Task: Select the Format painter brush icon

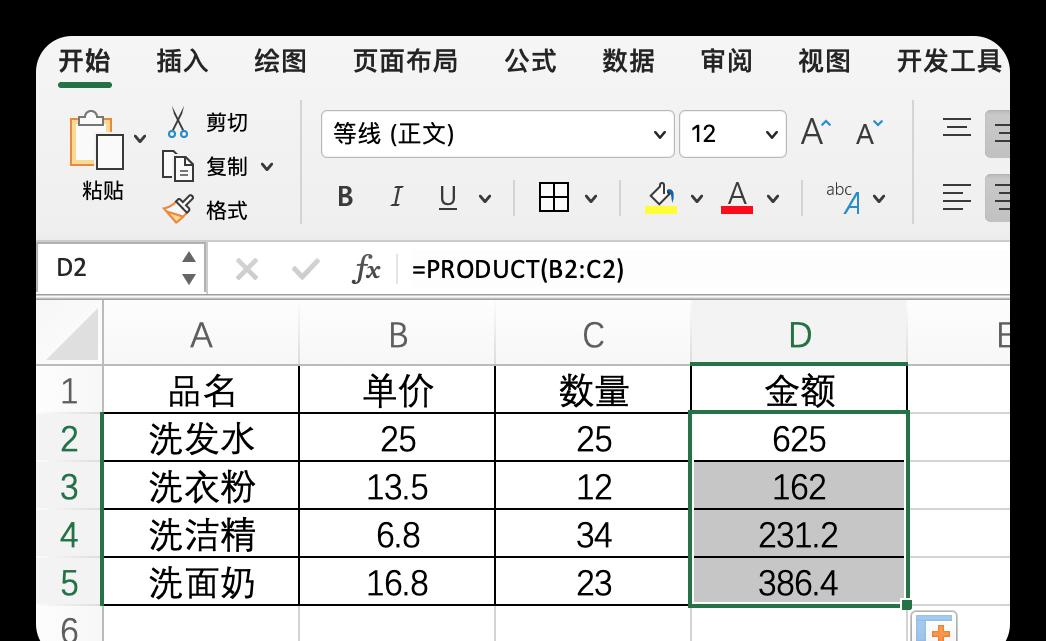Action: pos(178,209)
